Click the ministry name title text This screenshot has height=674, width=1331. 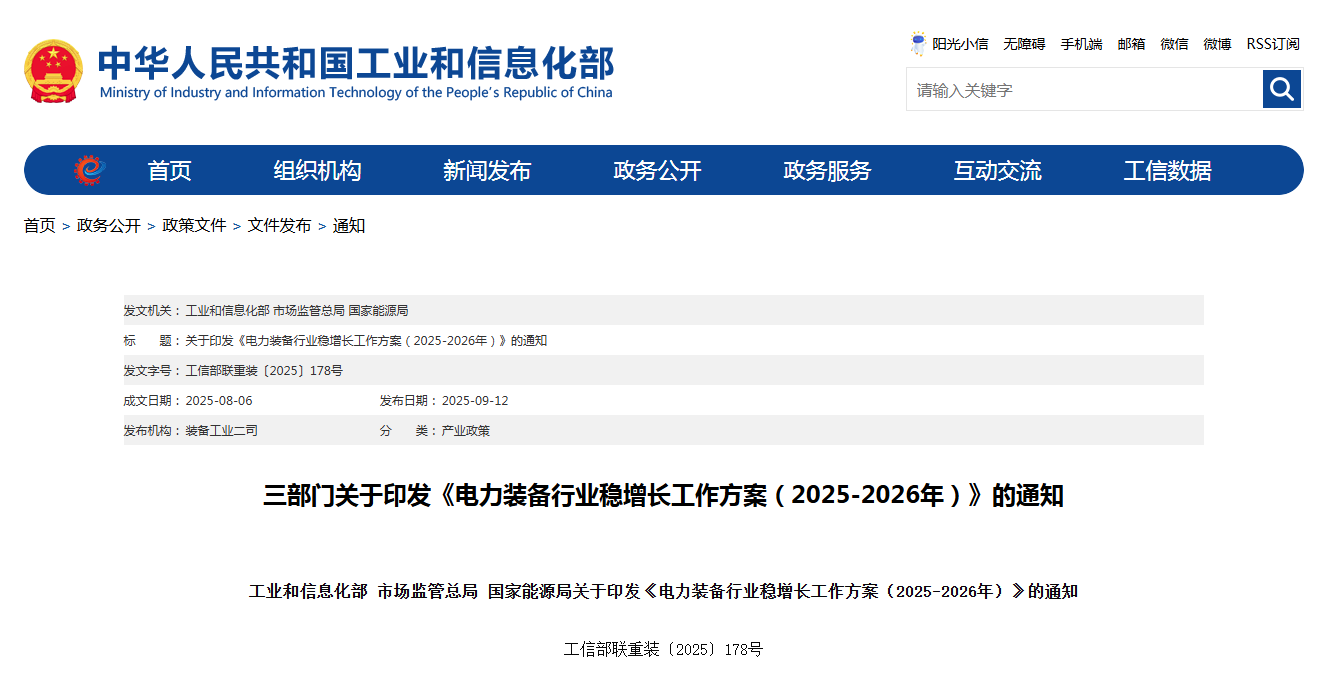pyautogui.click(x=355, y=63)
